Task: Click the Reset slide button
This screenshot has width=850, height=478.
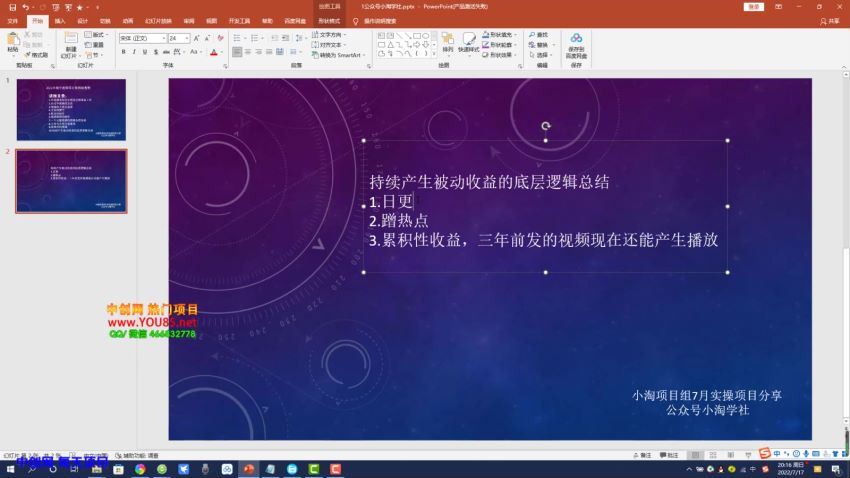Action: click(94, 45)
